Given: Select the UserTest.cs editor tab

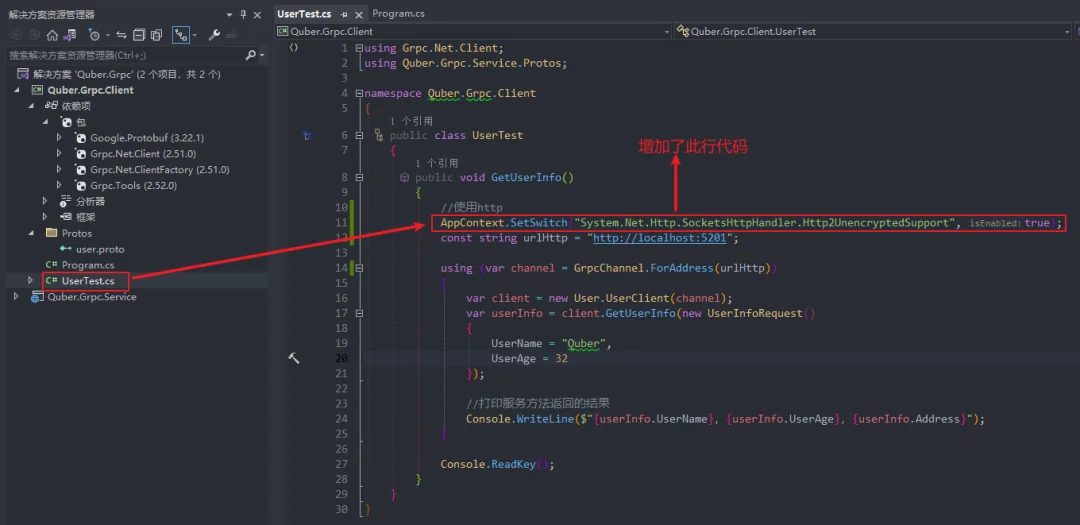Looking at the screenshot, I should [304, 13].
